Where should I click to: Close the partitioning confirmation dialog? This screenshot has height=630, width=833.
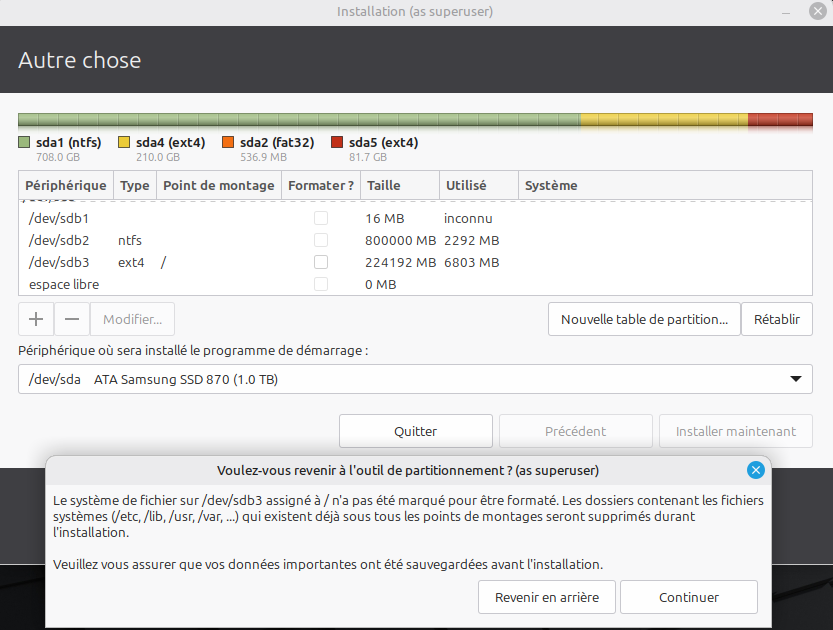756,470
